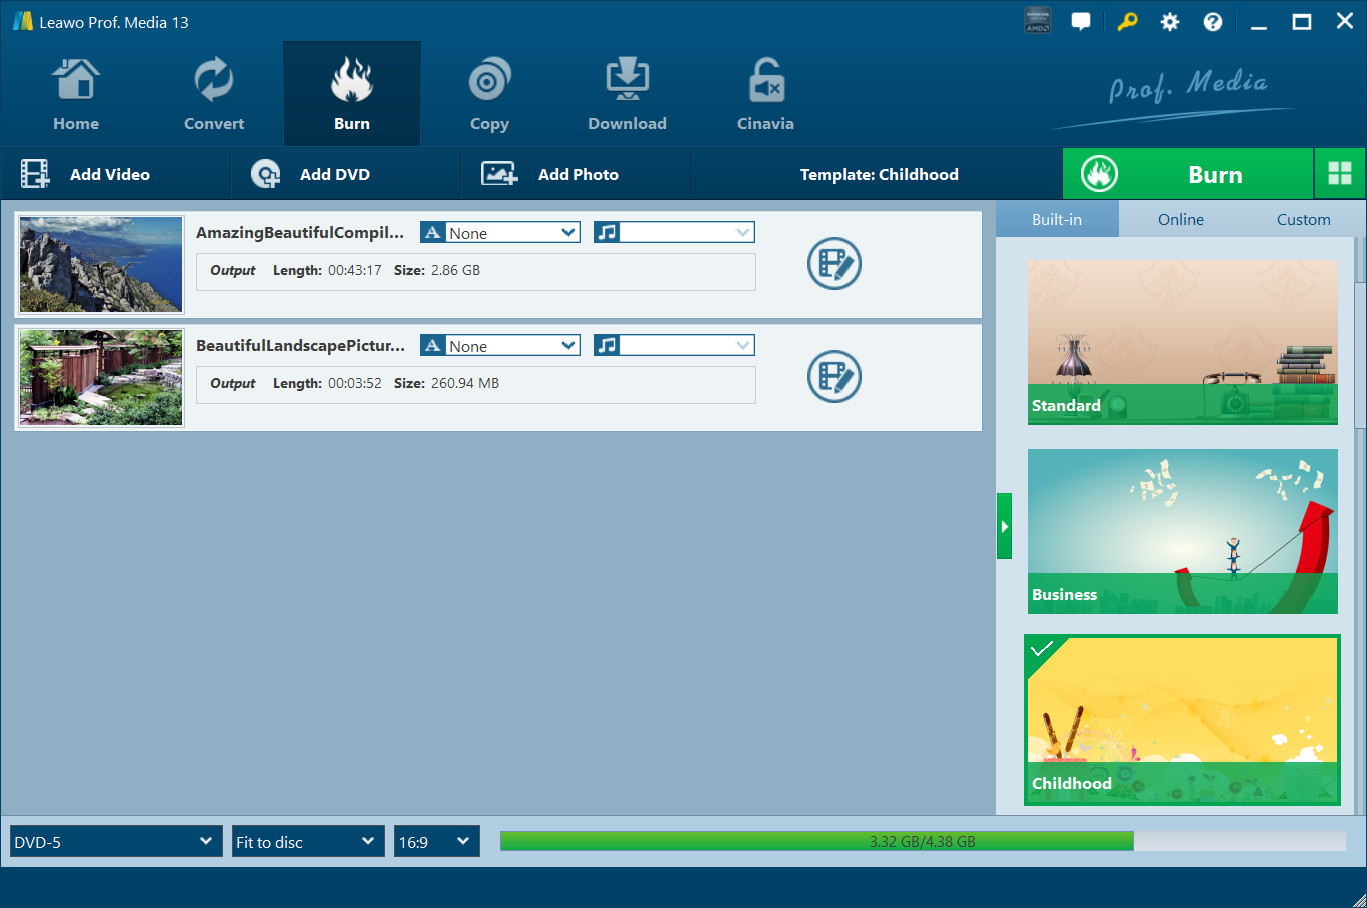Open the Custom templates tab

[x=1303, y=219]
